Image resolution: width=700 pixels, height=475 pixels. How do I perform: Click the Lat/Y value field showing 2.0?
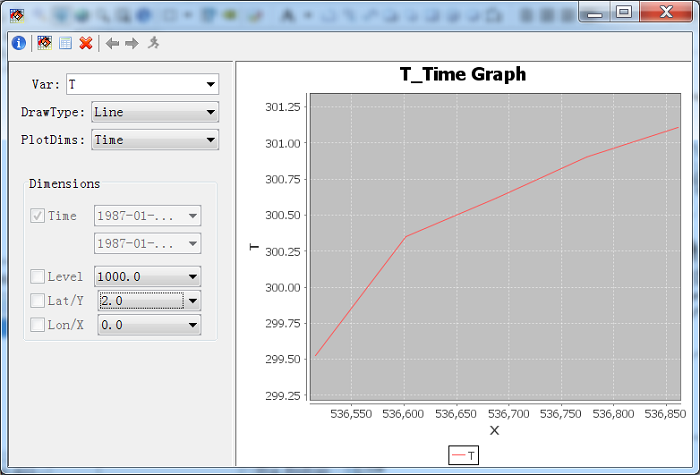click(x=142, y=300)
